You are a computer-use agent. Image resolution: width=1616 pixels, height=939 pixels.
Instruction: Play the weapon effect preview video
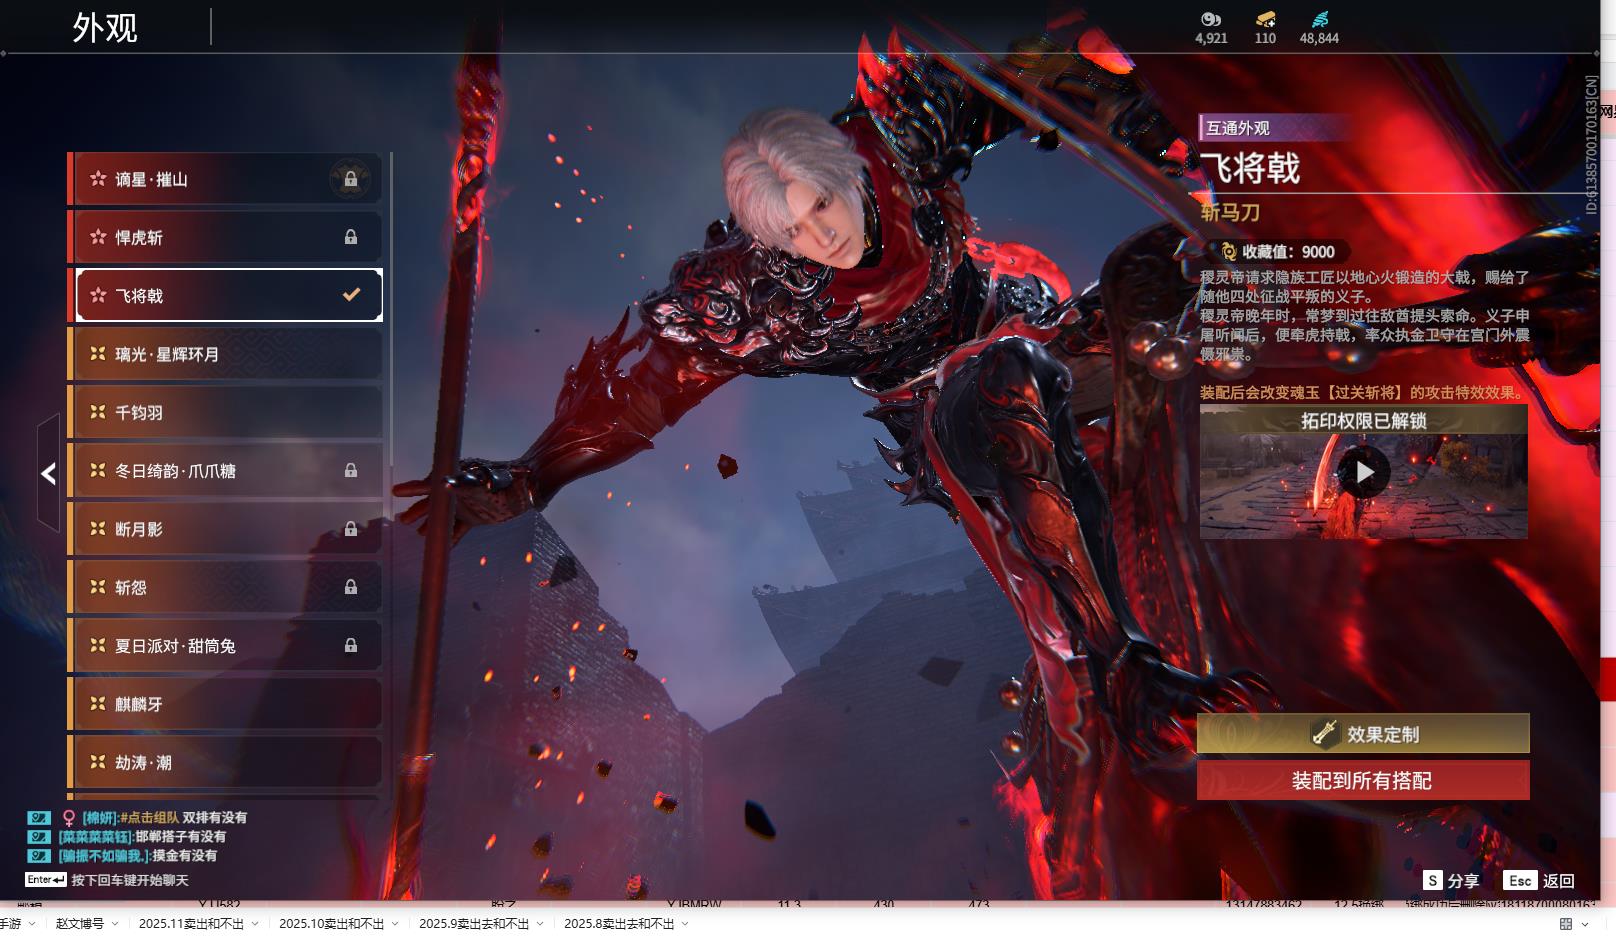(1364, 472)
